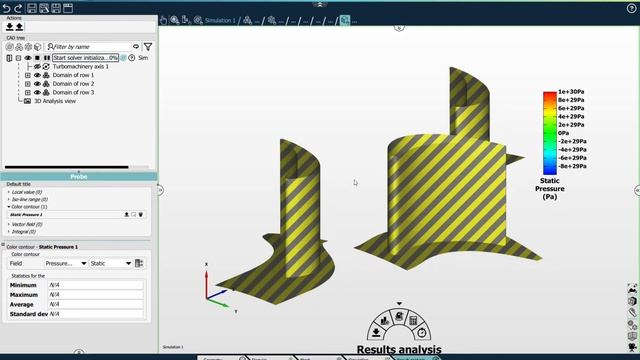
Task: Expand the right panel with side arrow handle
Action: click(x=637, y=190)
